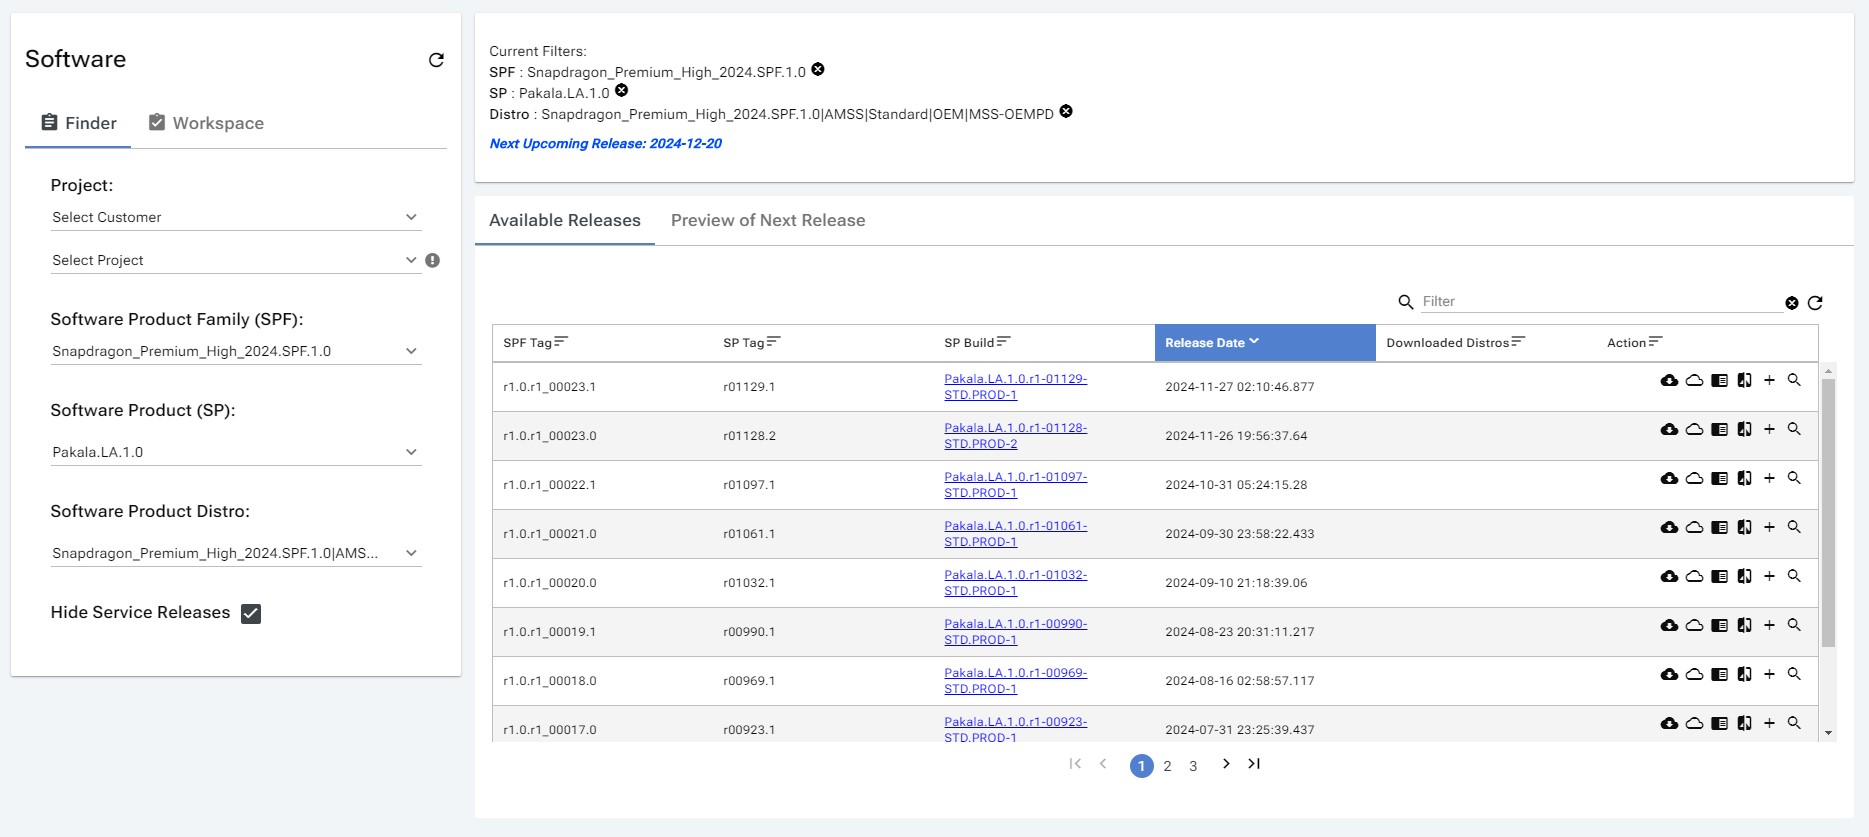Open the Software Product Family dropdown
Viewport: 1869px width, 837px height.
236,351
